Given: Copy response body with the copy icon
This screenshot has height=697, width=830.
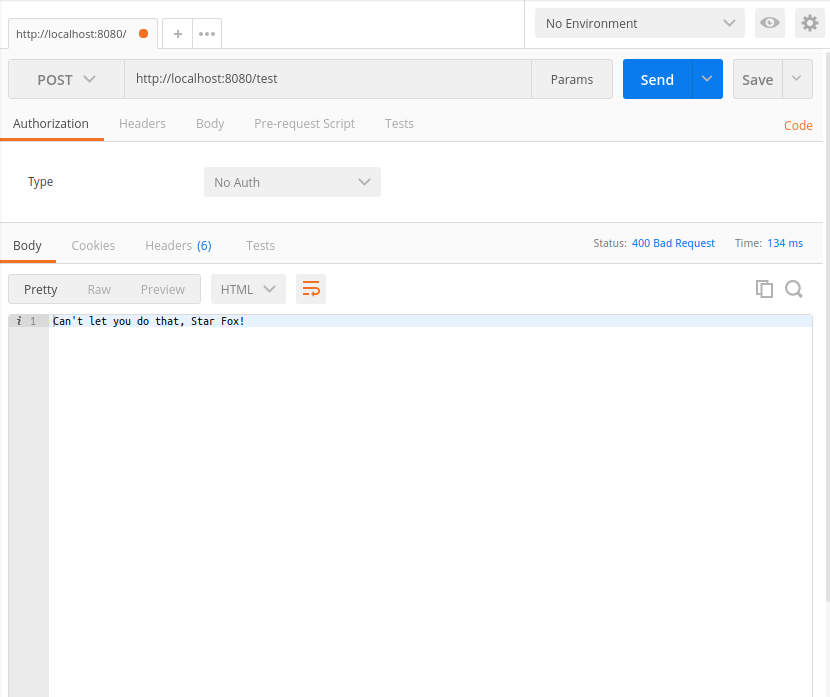Looking at the screenshot, I should tap(764, 289).
